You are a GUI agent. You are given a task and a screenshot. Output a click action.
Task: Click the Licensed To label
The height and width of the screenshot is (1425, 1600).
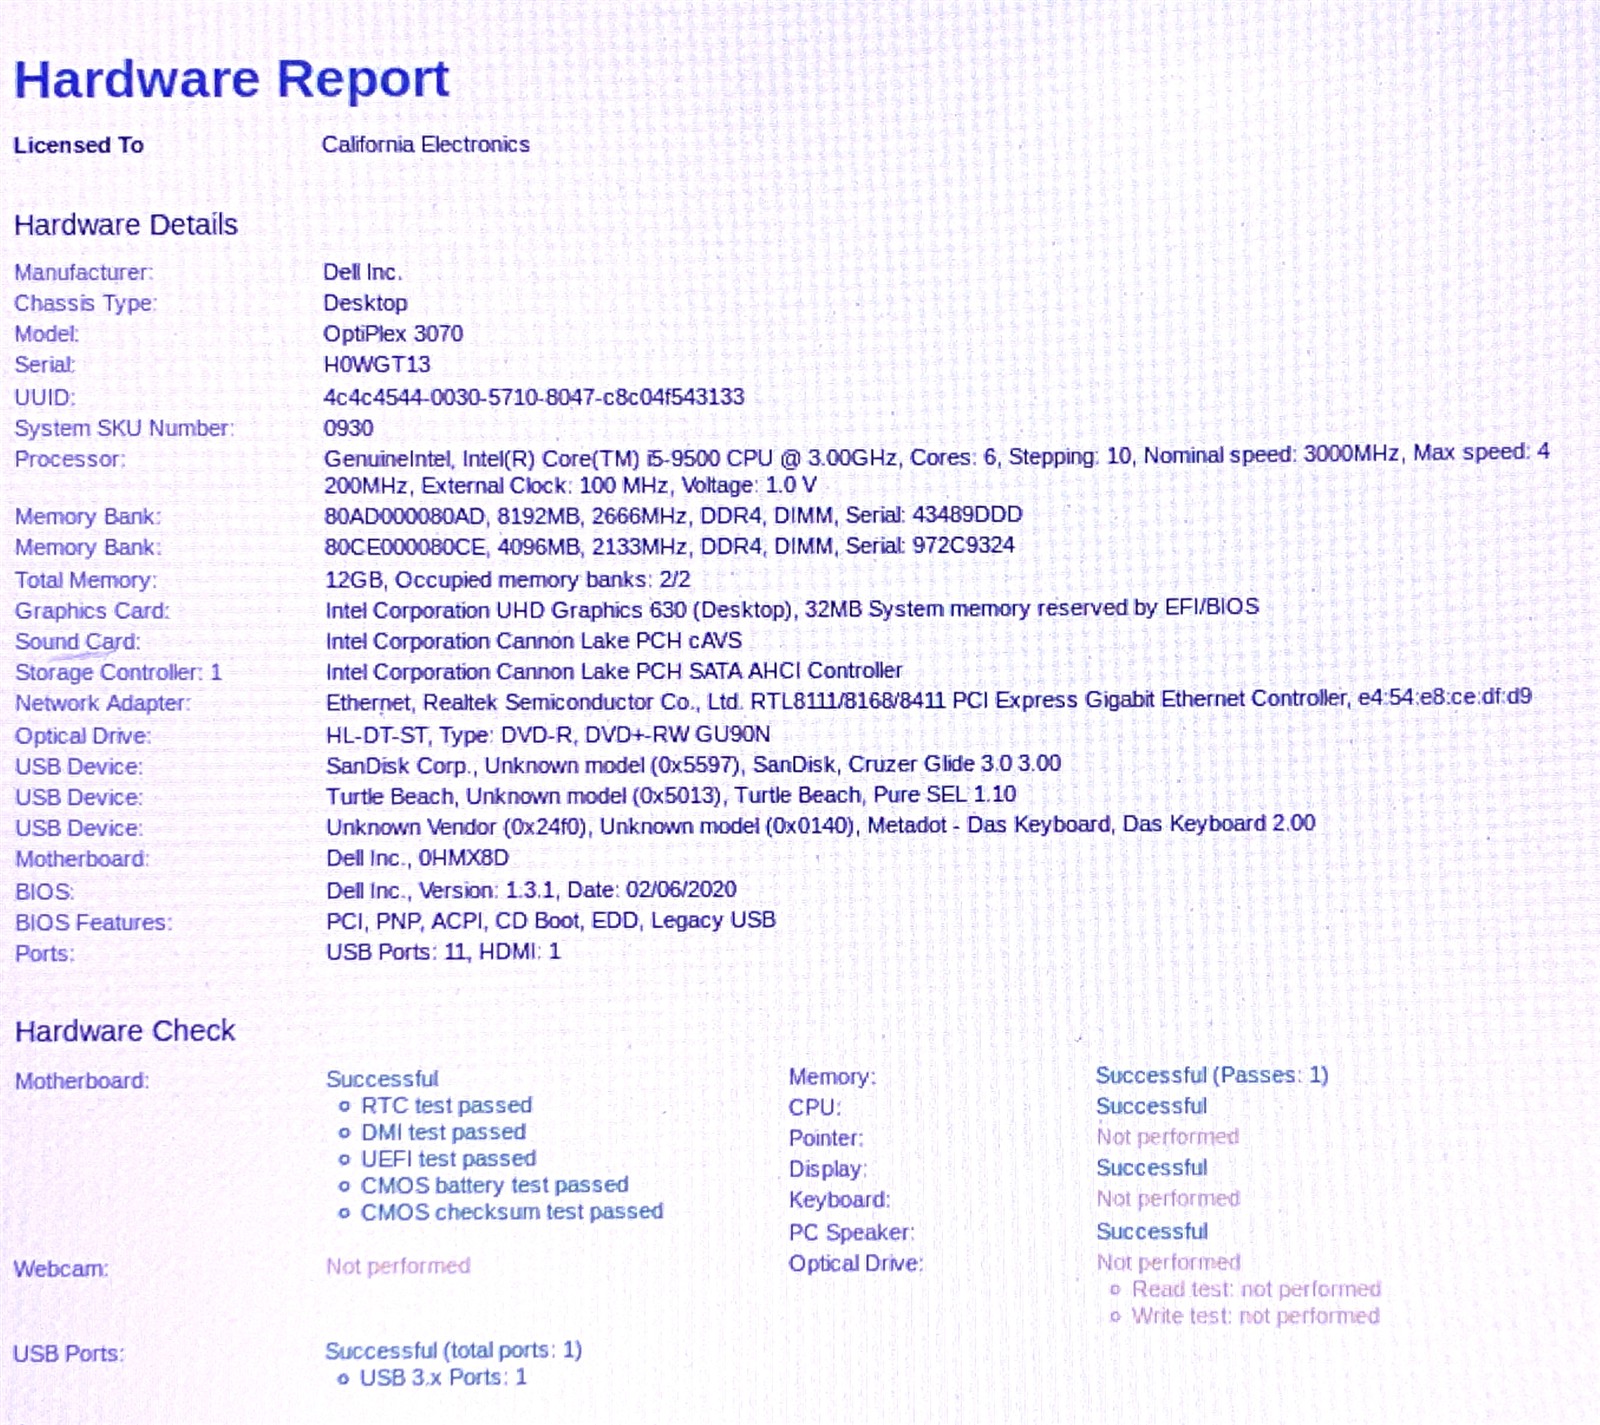[x=78, y=145]
